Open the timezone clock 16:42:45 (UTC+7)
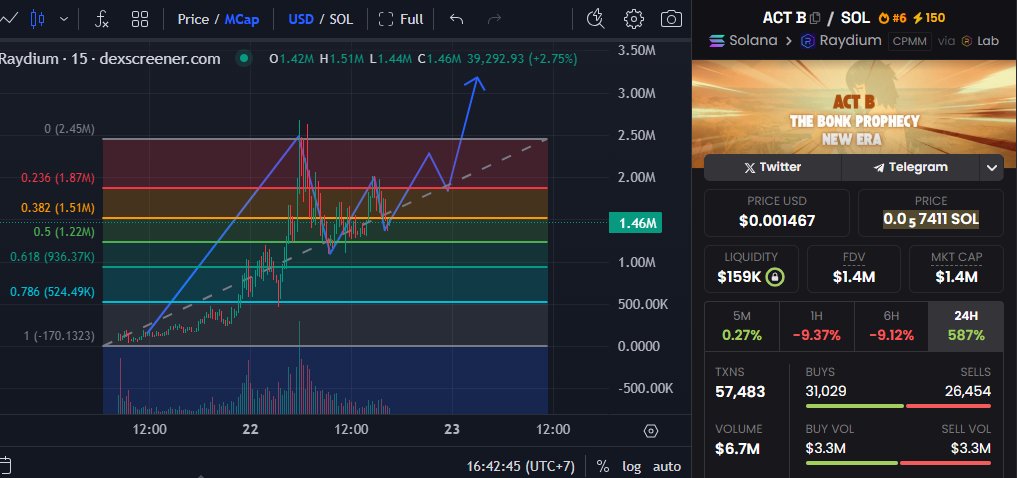The height and width of the screenshot is (478, 1017). (520, 466)
